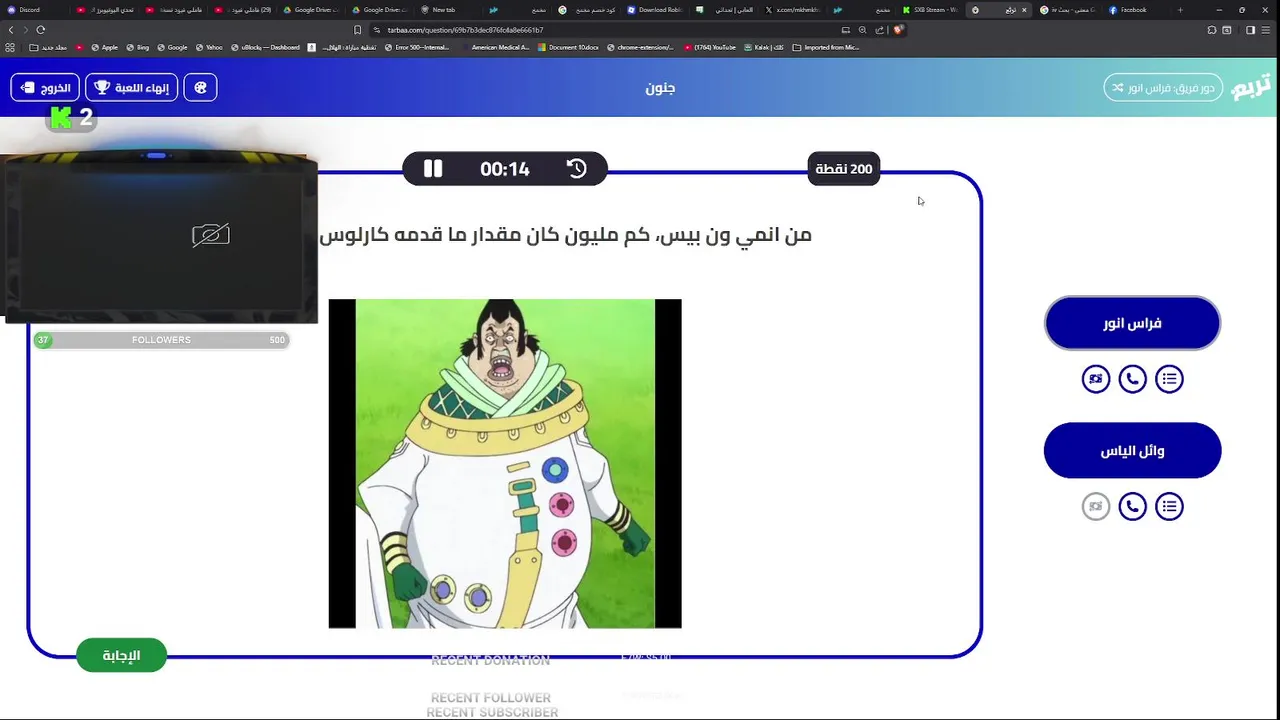Open the apps grid icon in bookmarks bar

[x=10, y=47]
